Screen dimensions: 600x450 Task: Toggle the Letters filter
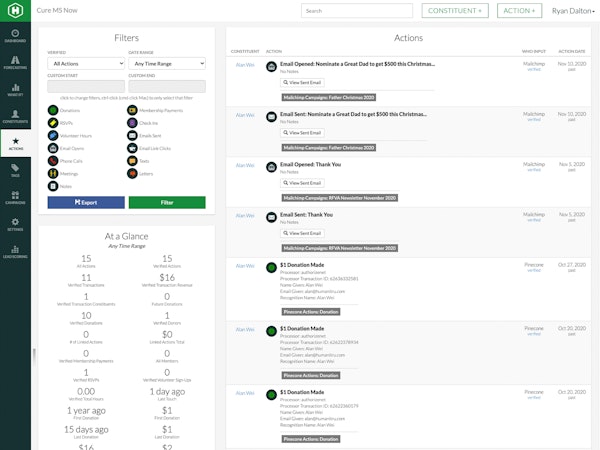[132, 173]
